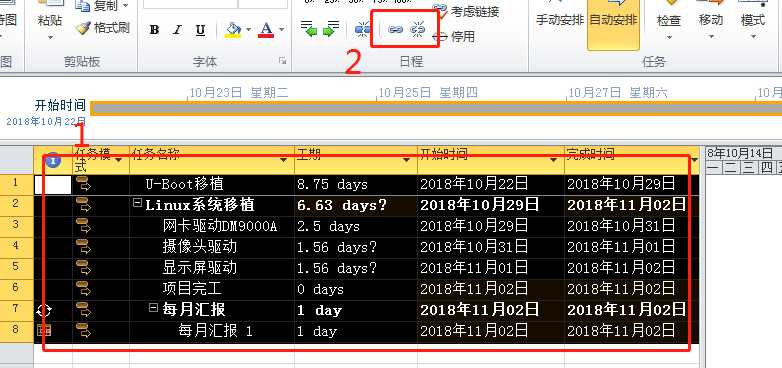This screenshot has width=782, height=368.
Task: Click the task mode icon for 显示屏驱动
Action: pyautogui.click(x=83, y=268)
